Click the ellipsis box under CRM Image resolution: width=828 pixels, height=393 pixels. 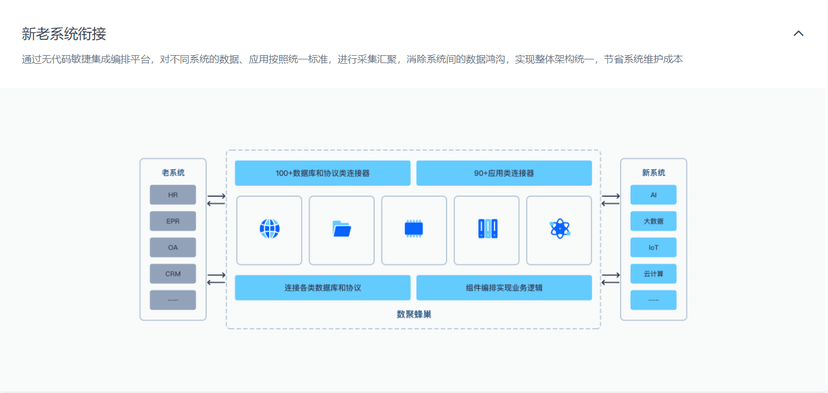click(x=173, y=300)
